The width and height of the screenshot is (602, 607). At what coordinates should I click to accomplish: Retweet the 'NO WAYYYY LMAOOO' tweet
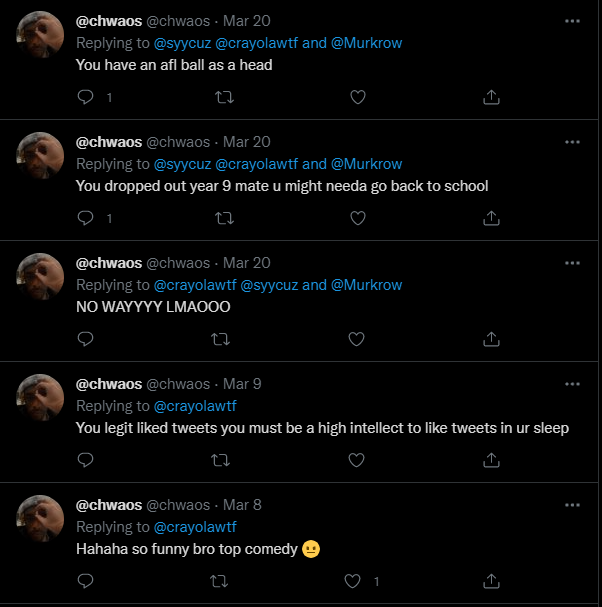point(224,339)
